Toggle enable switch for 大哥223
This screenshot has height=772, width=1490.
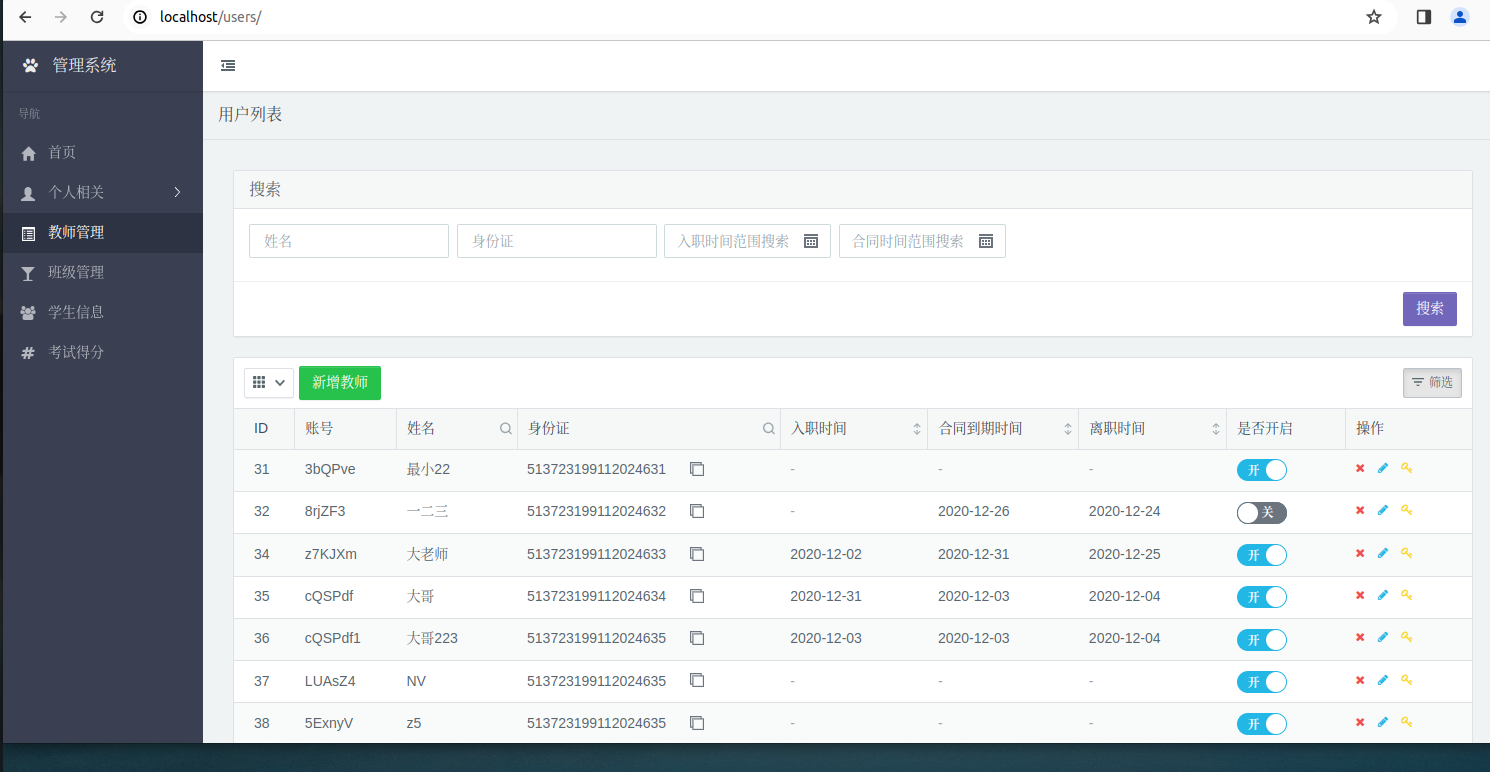(x=1262, y=639)
